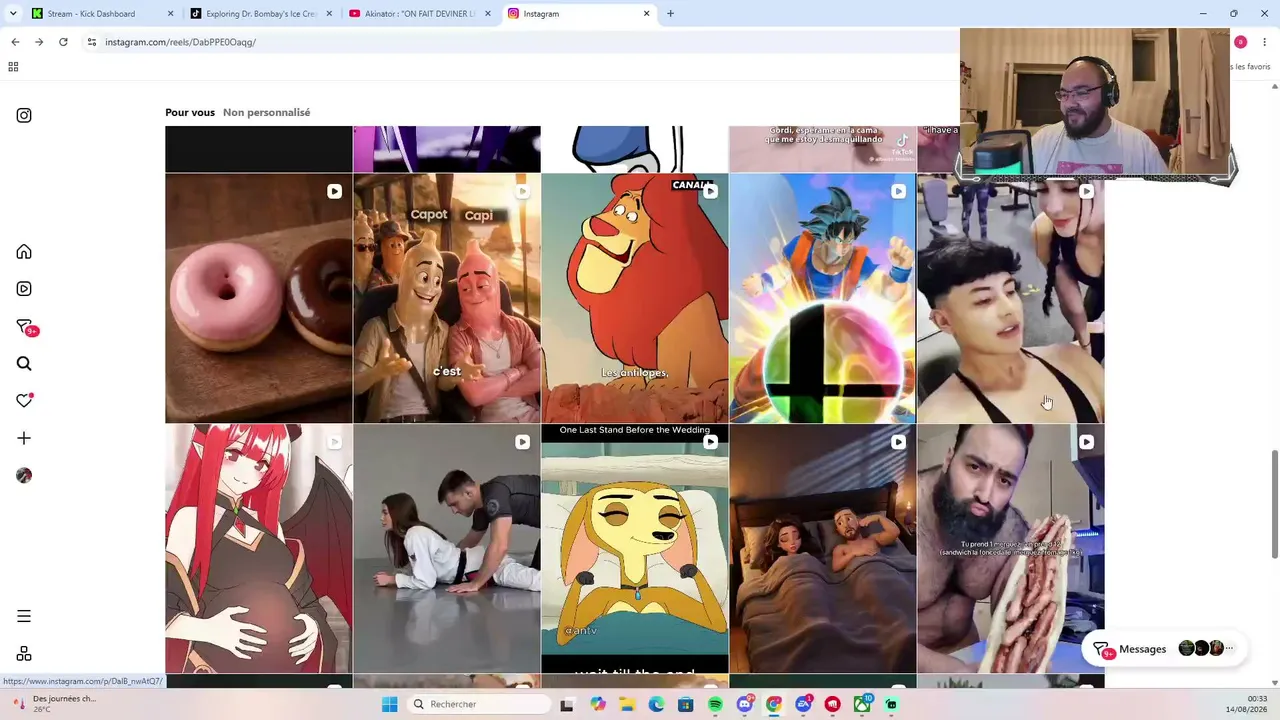Open the bearded man sandwich reel

[x=1010, y=549]
